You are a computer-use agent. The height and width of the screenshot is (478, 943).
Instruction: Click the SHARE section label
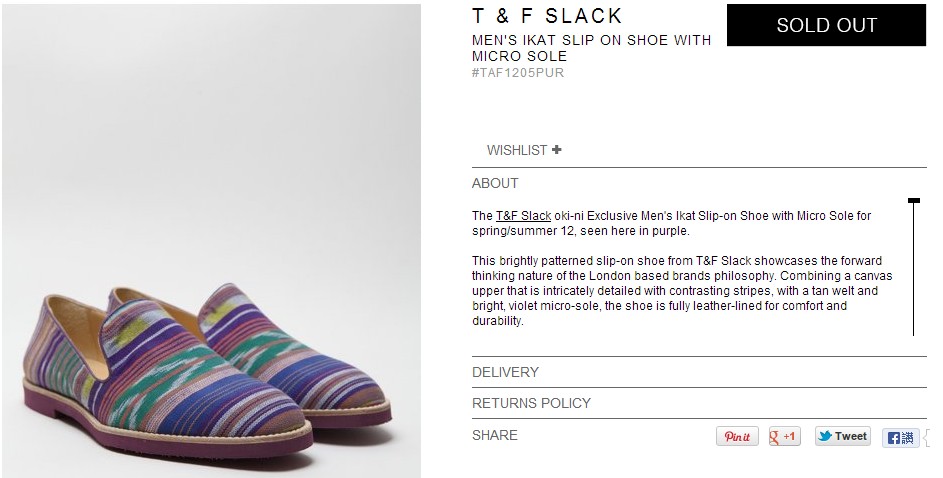point(495,435)
